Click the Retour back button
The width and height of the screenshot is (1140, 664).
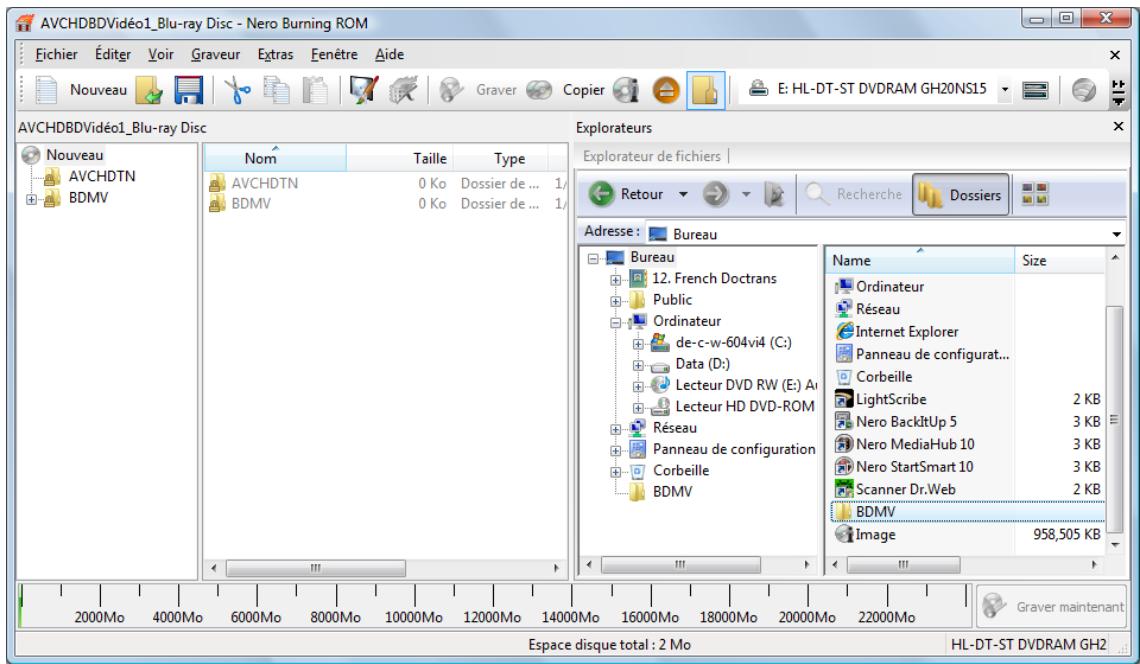pos(627,194)
